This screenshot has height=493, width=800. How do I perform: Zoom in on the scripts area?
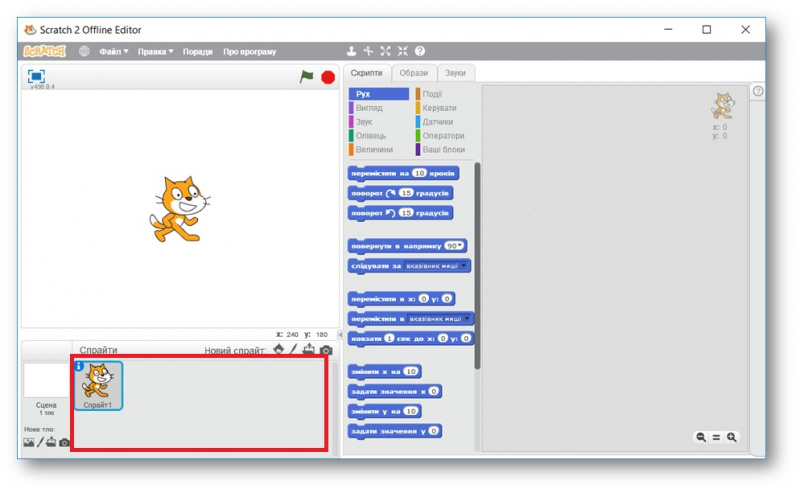click(732, 437)
